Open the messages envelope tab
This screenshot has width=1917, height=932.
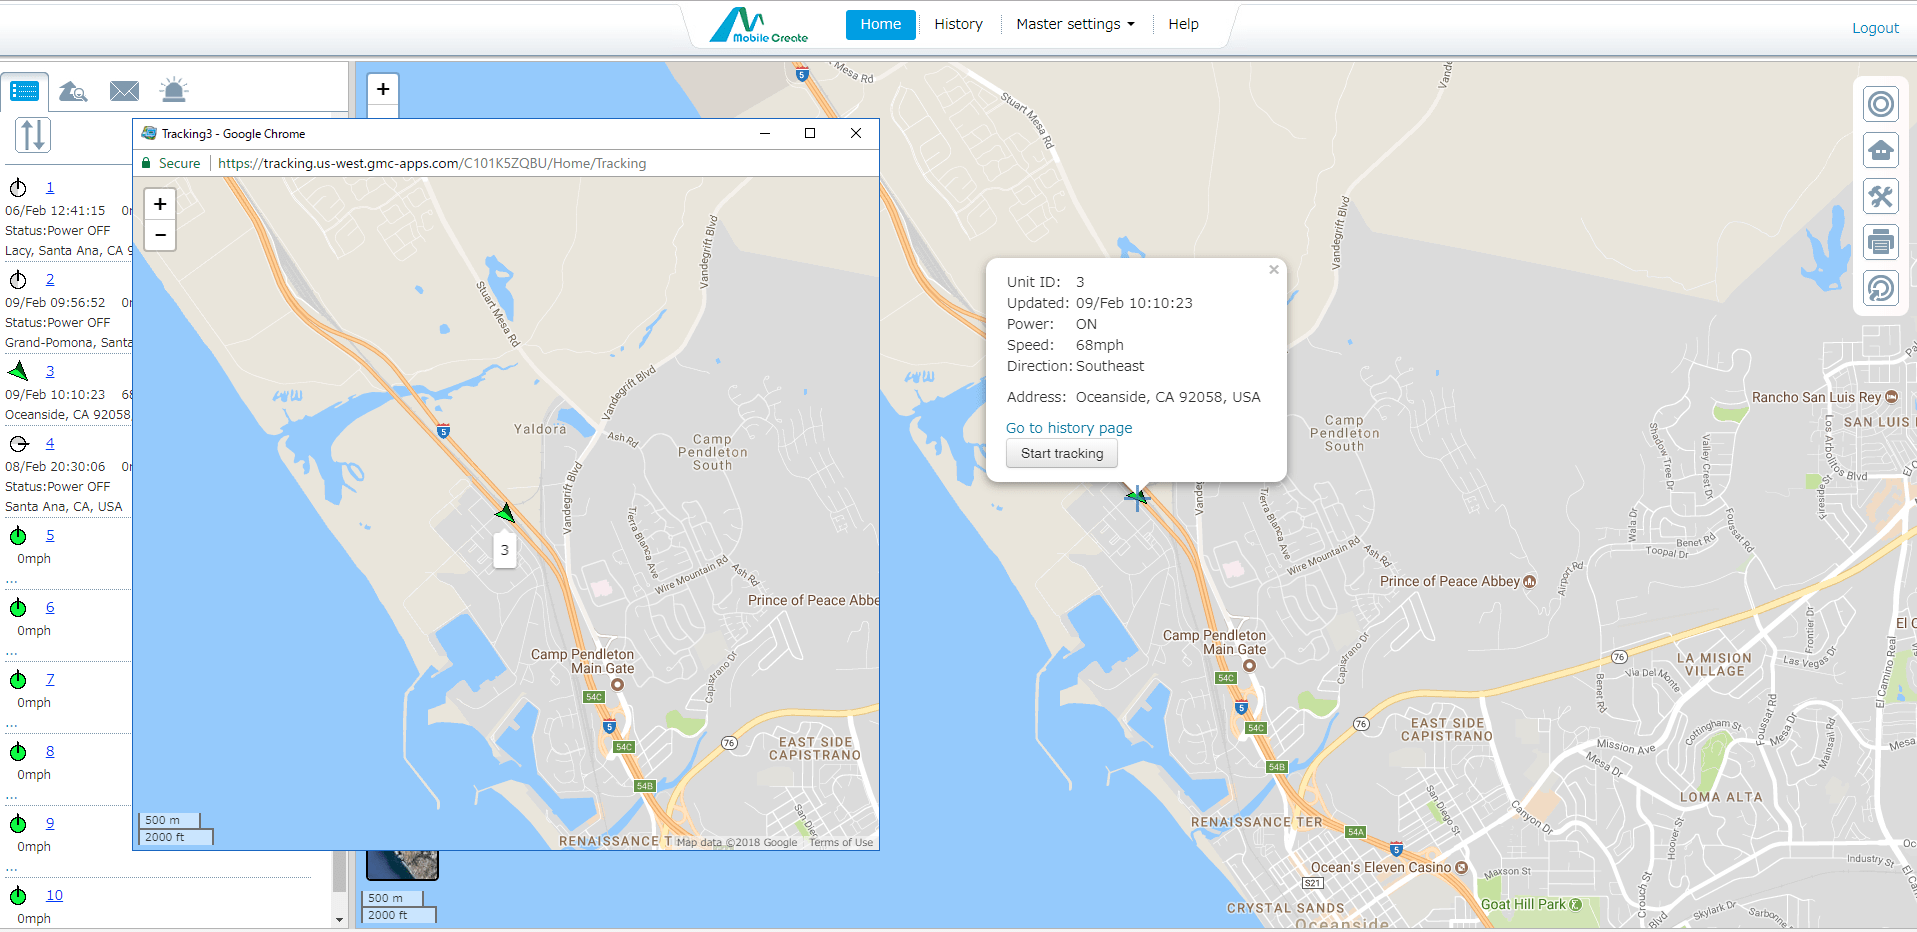click(x=124, y=91)
